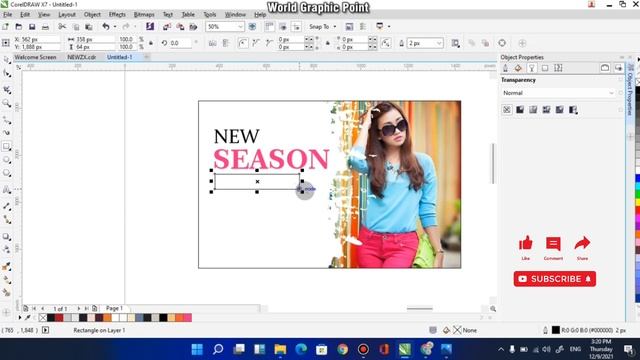Open the Corel Search content icon

point(150,27)
